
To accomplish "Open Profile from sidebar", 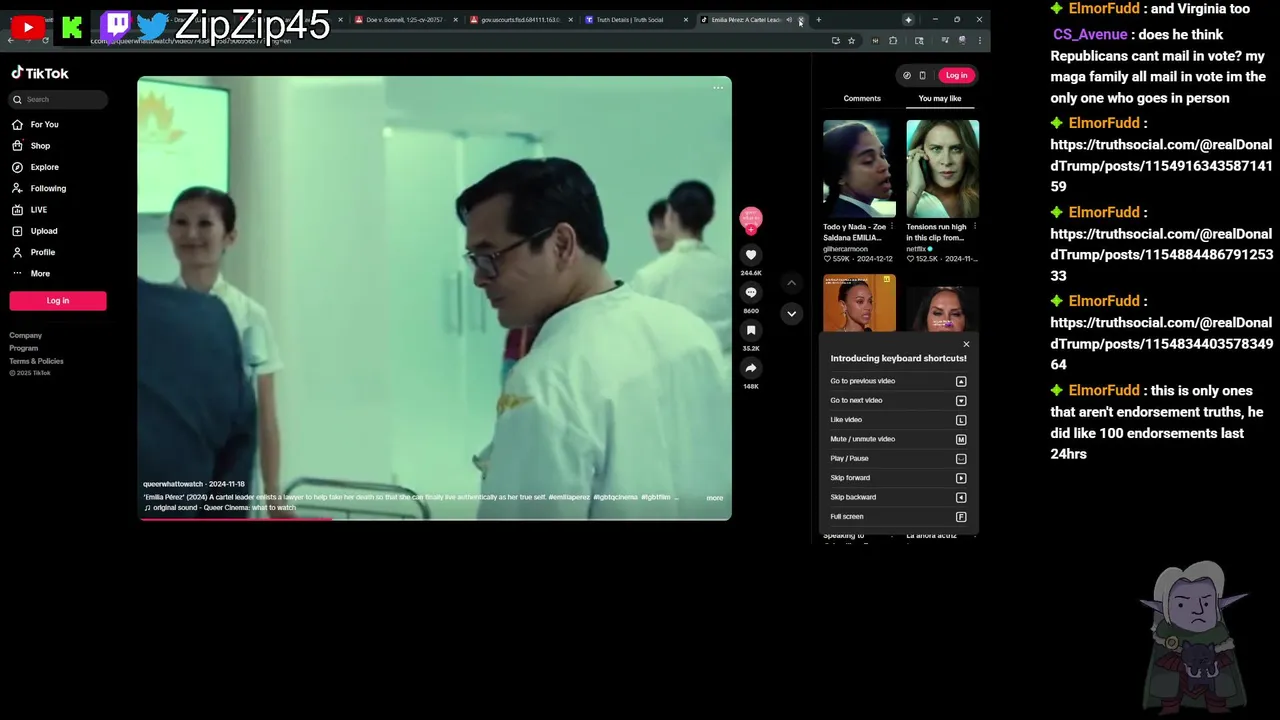I will pos(34,252).
